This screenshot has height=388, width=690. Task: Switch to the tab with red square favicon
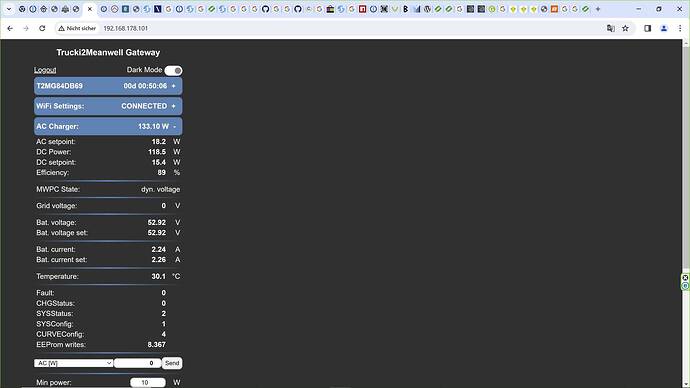point(362,9)
